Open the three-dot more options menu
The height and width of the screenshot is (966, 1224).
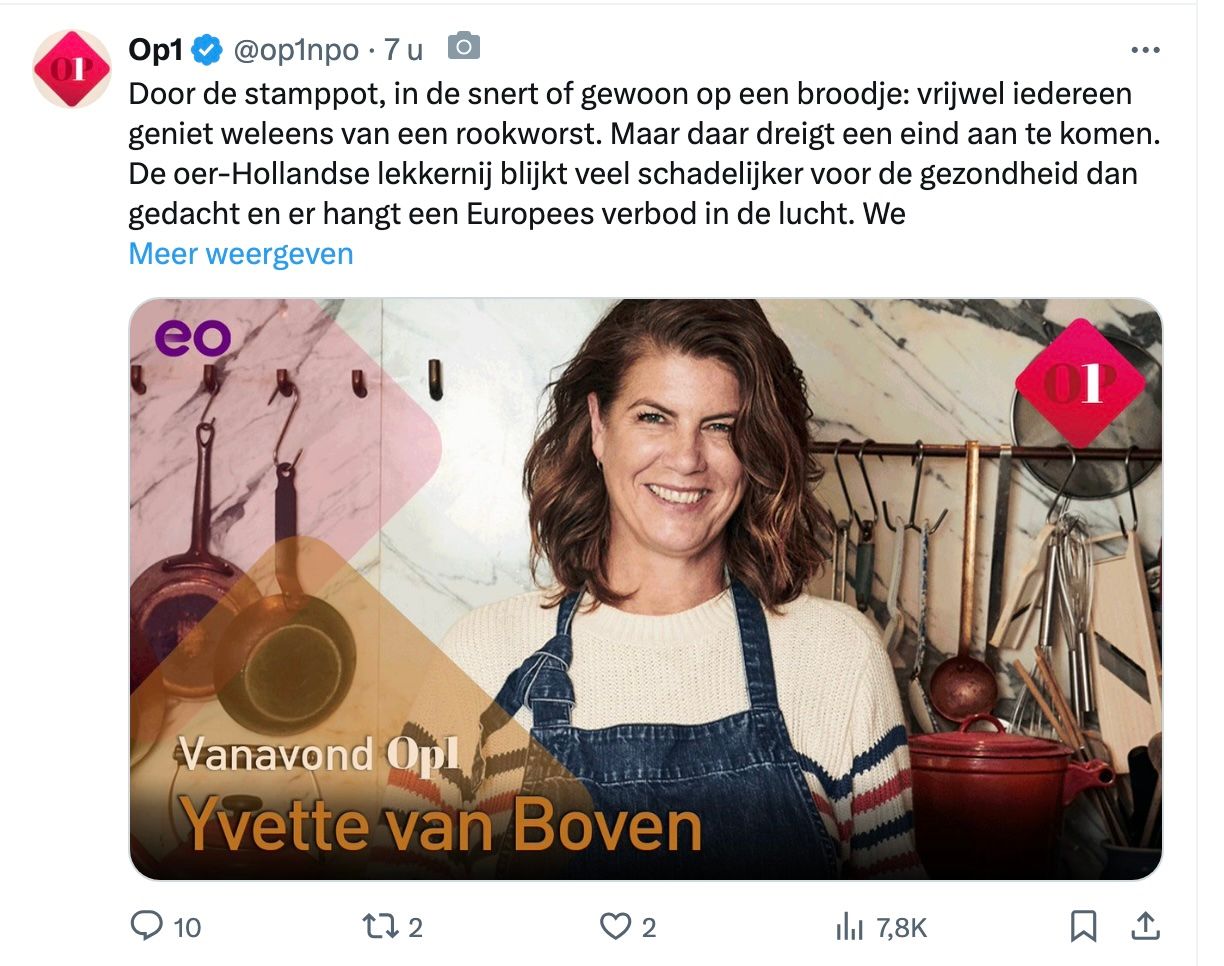coord(1145,49)
